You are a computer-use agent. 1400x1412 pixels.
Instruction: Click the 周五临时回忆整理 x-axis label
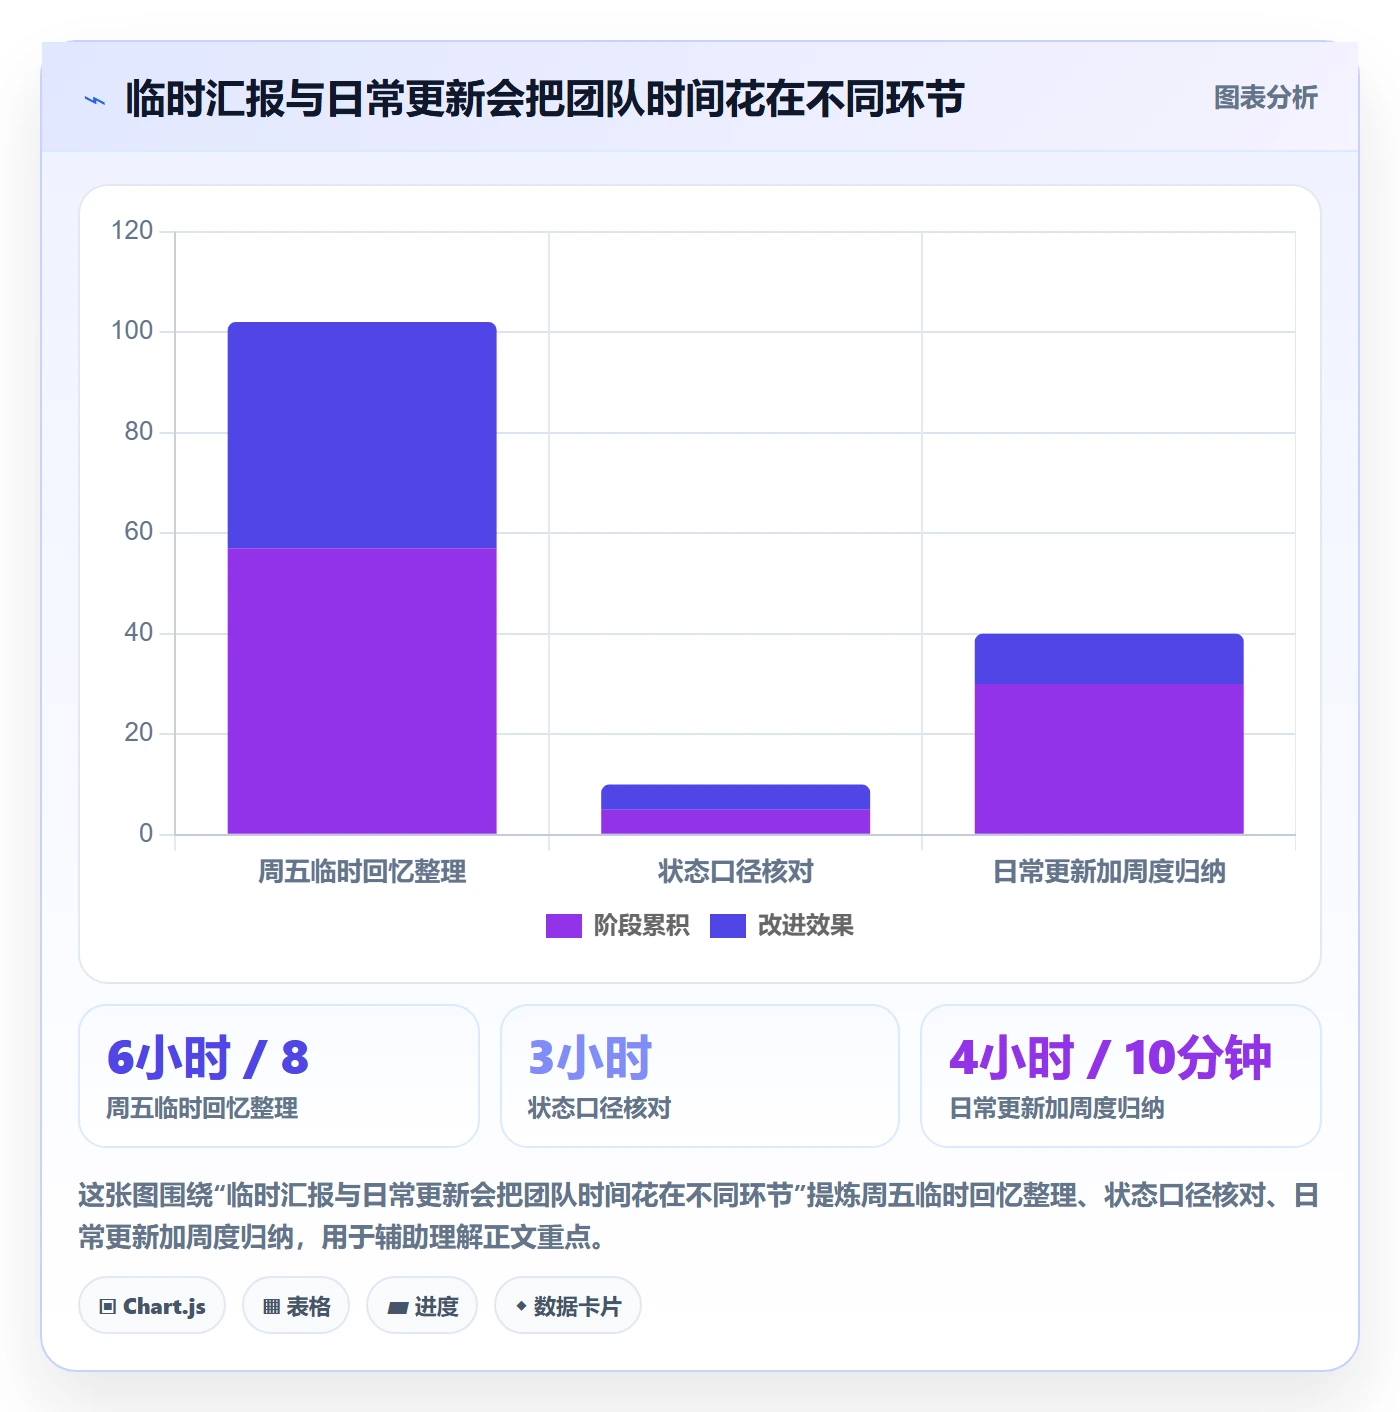[362, 872]
